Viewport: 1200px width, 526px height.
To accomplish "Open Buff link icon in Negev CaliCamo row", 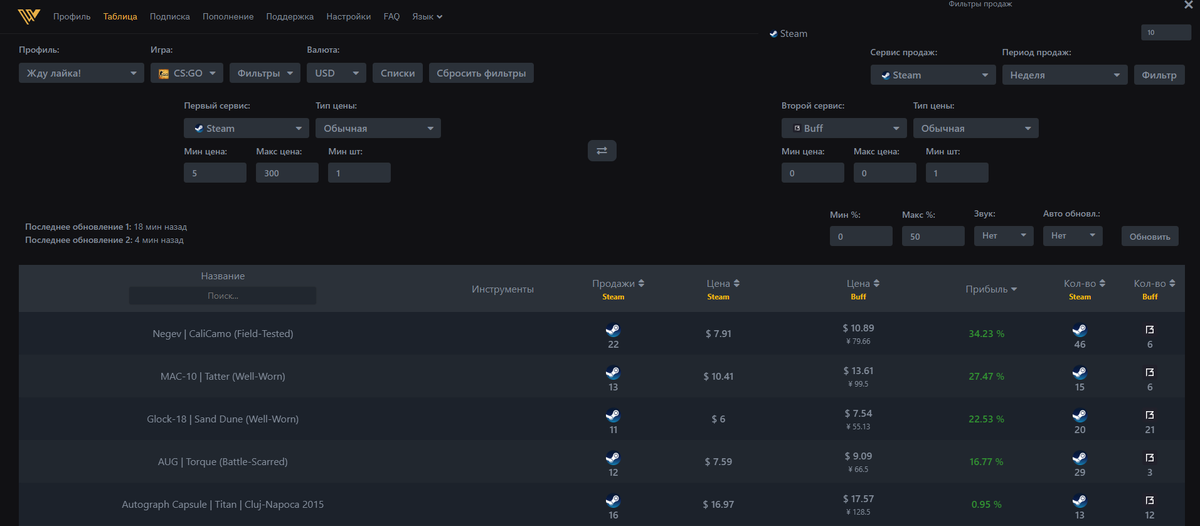I will tap(1150, 330).
